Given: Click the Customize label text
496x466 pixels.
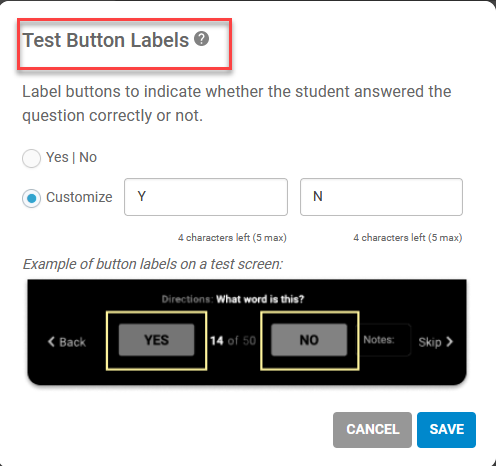Looking at the screenshot, I should [79, 197].
